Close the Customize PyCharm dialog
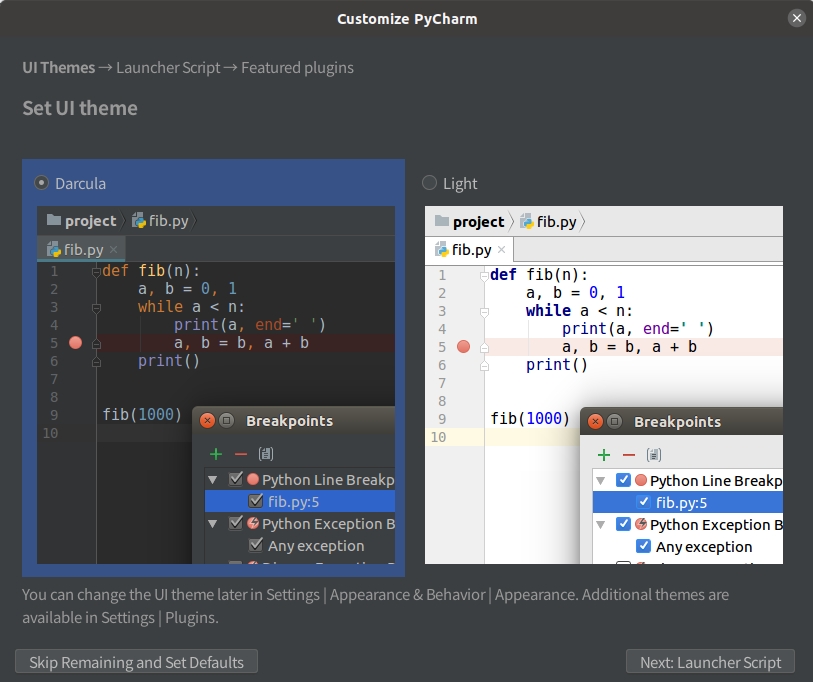The width and height of the screenshot is (813, 682). pos(796,18)
